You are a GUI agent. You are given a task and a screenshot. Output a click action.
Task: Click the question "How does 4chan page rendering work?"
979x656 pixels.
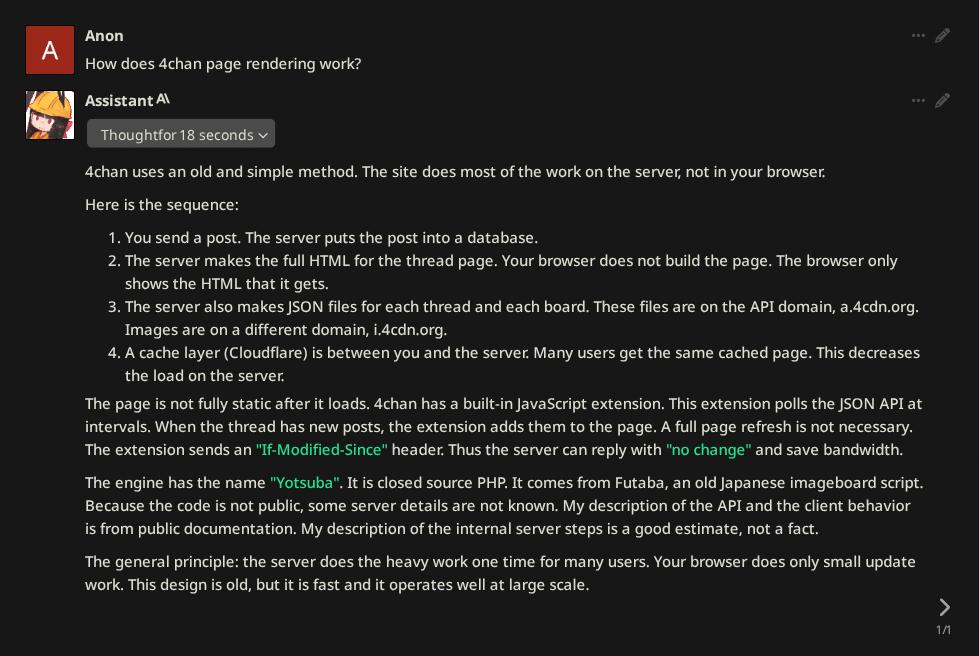pyautogui.click(x=223, y=64)
